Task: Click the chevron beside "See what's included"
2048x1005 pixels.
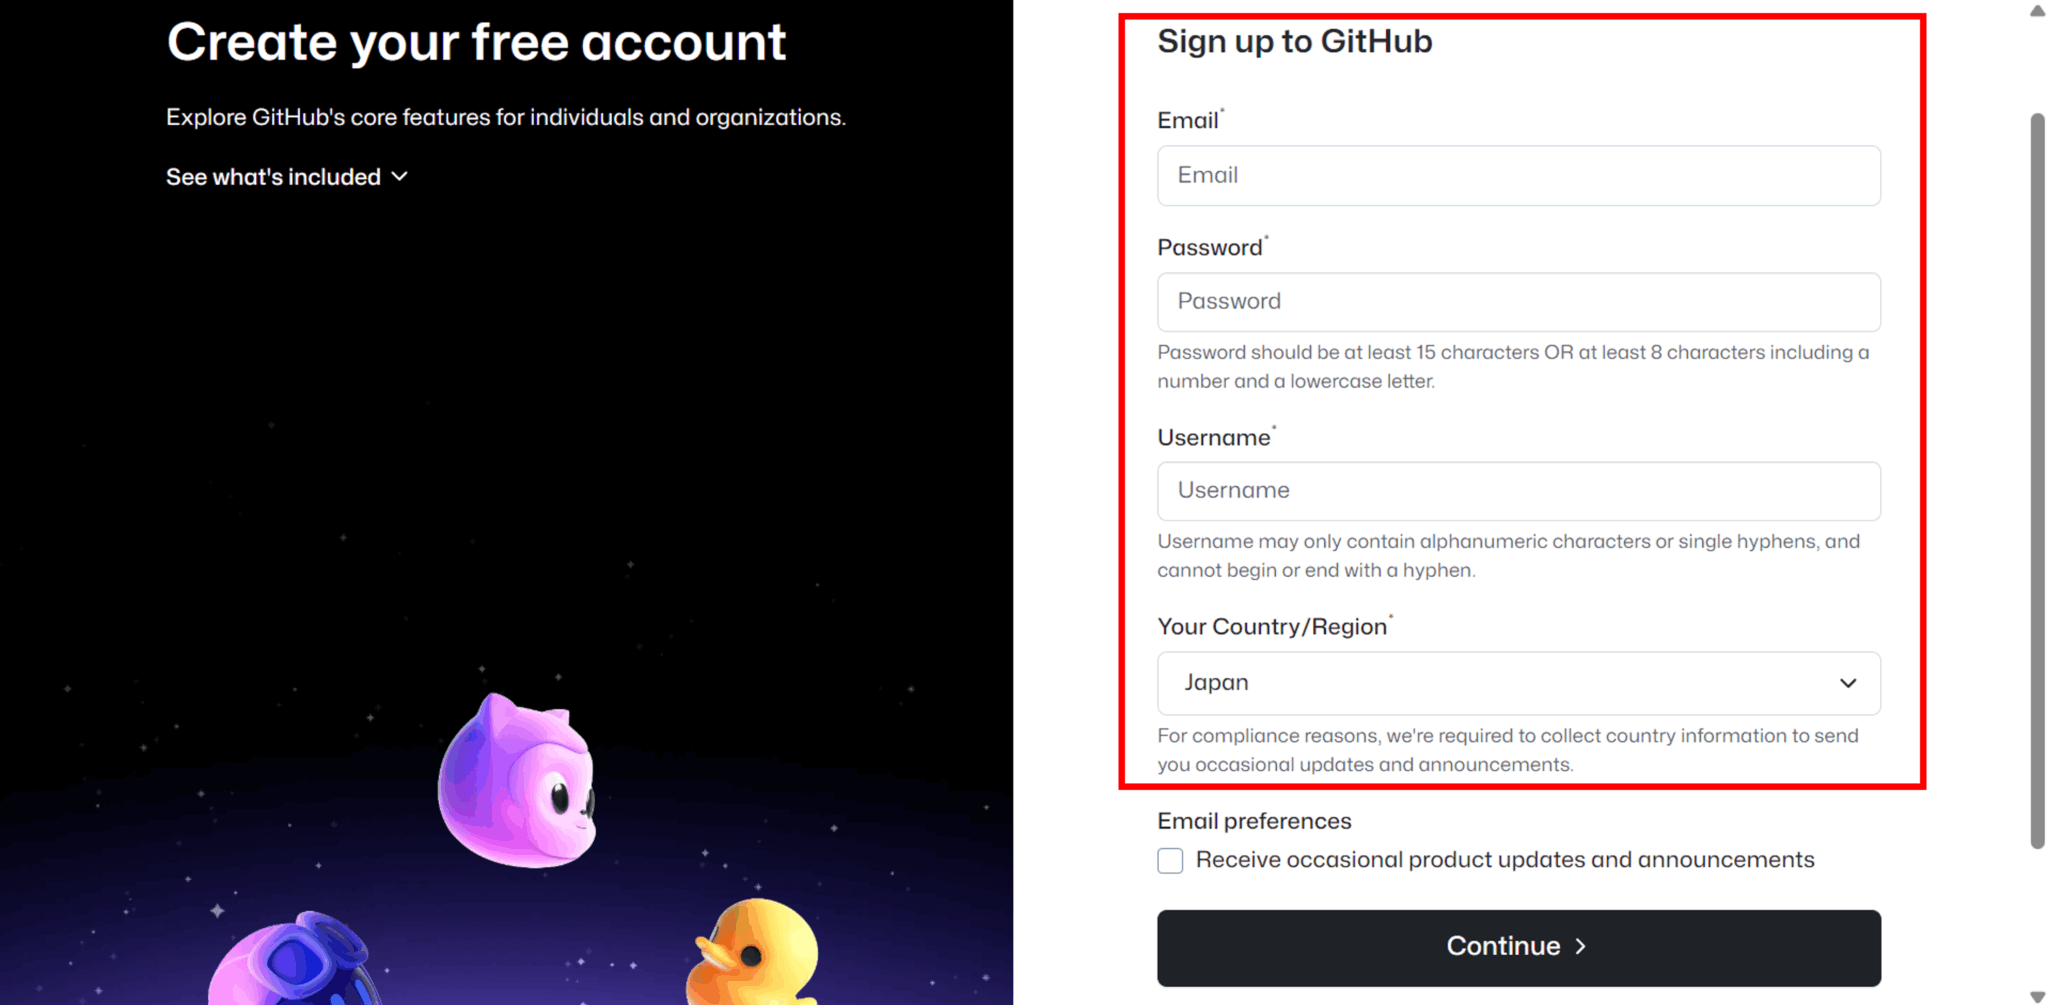Action: click(400, 177)
